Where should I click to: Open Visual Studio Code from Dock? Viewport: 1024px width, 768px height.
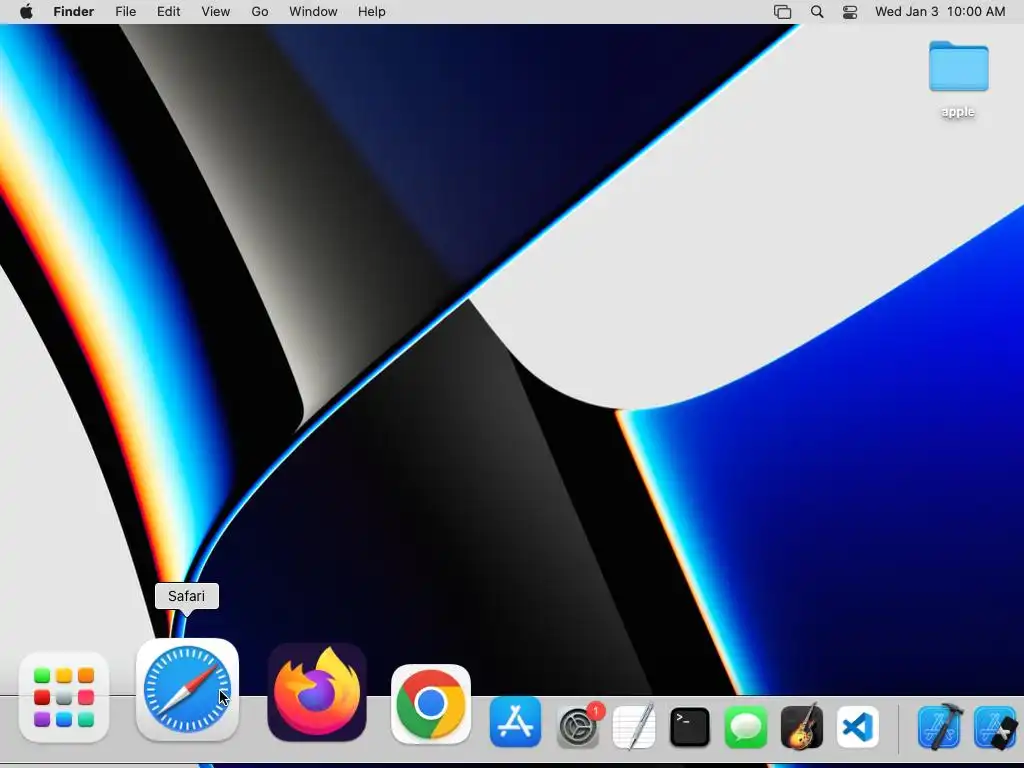(x=857, y=726)
